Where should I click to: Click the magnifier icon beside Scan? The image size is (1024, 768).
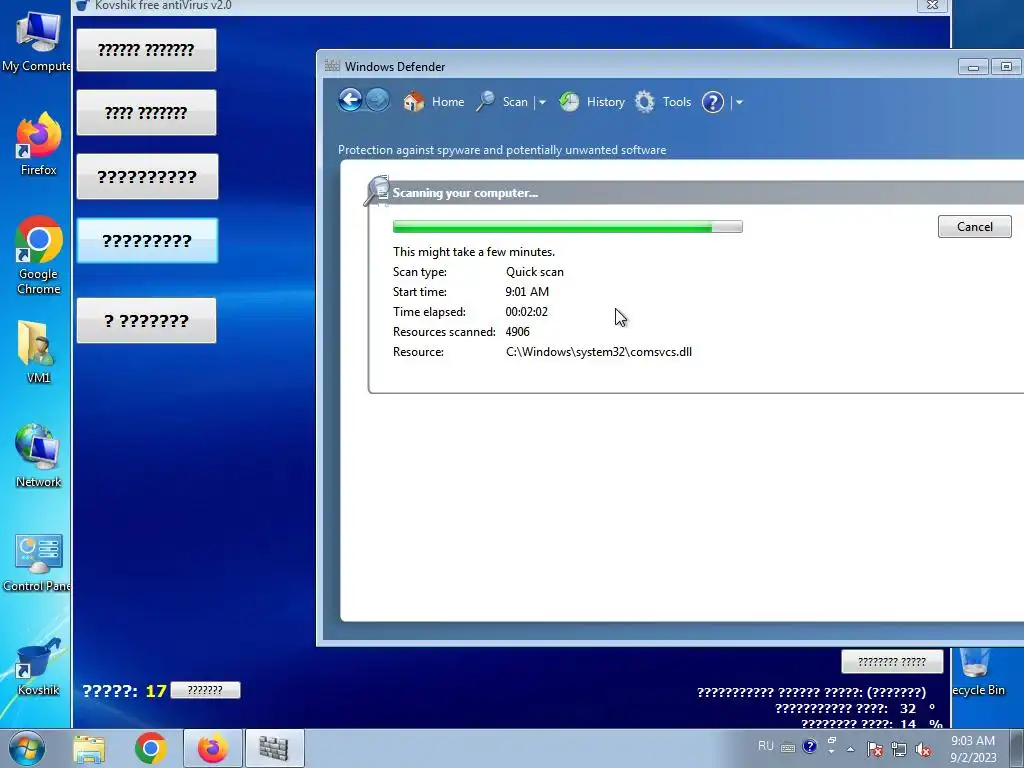(x=485, y=101)
